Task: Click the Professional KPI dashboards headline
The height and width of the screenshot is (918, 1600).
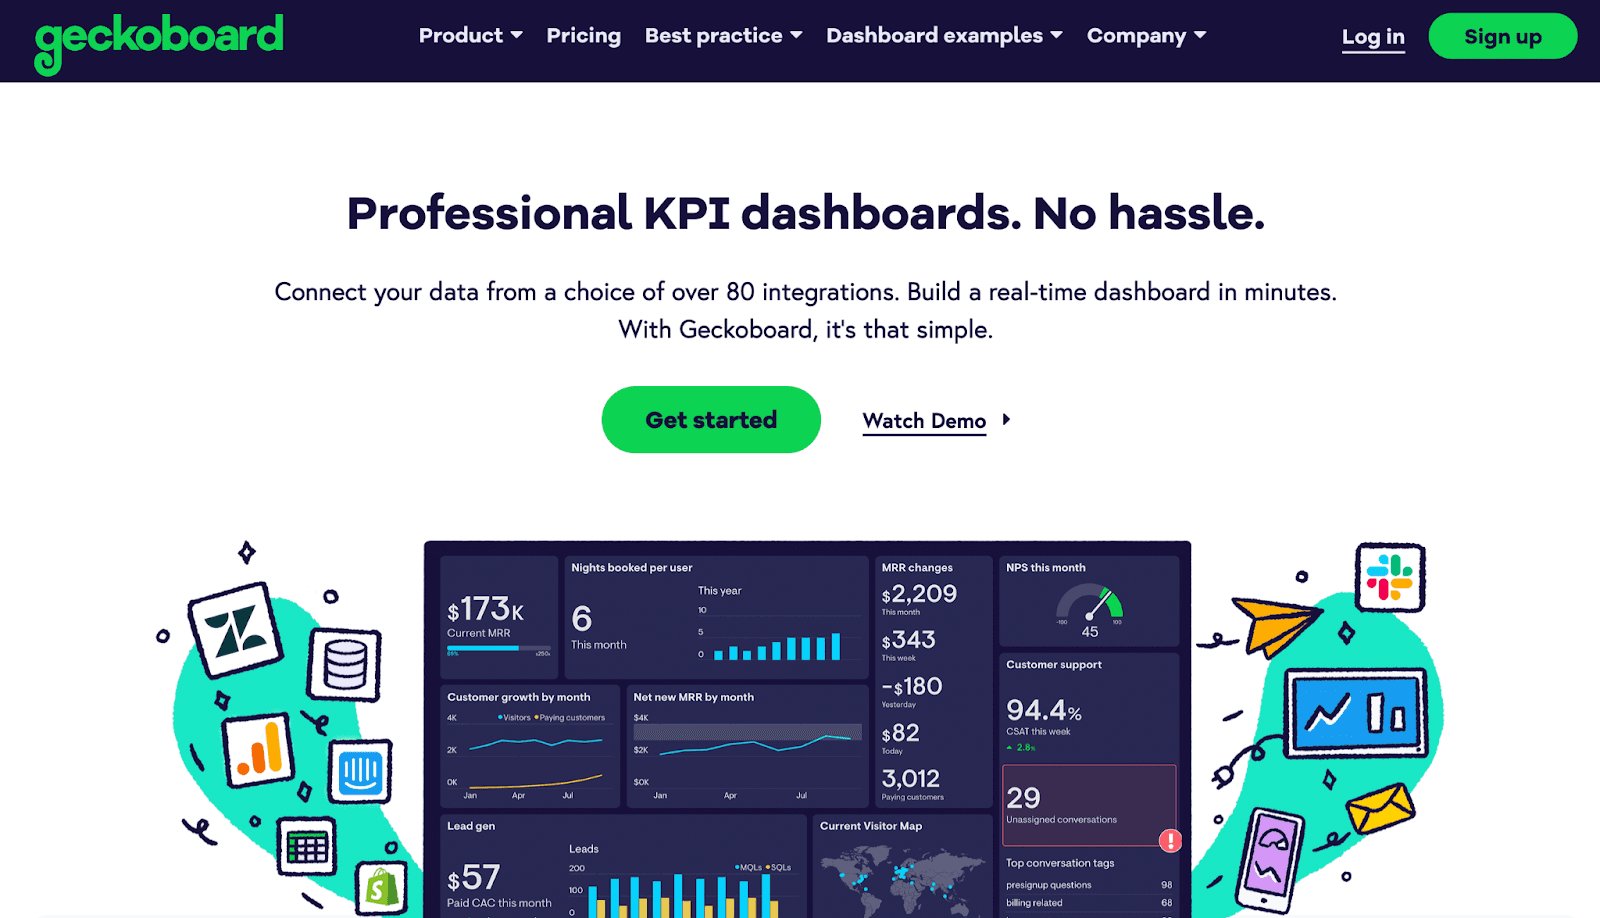Action: 806,213
